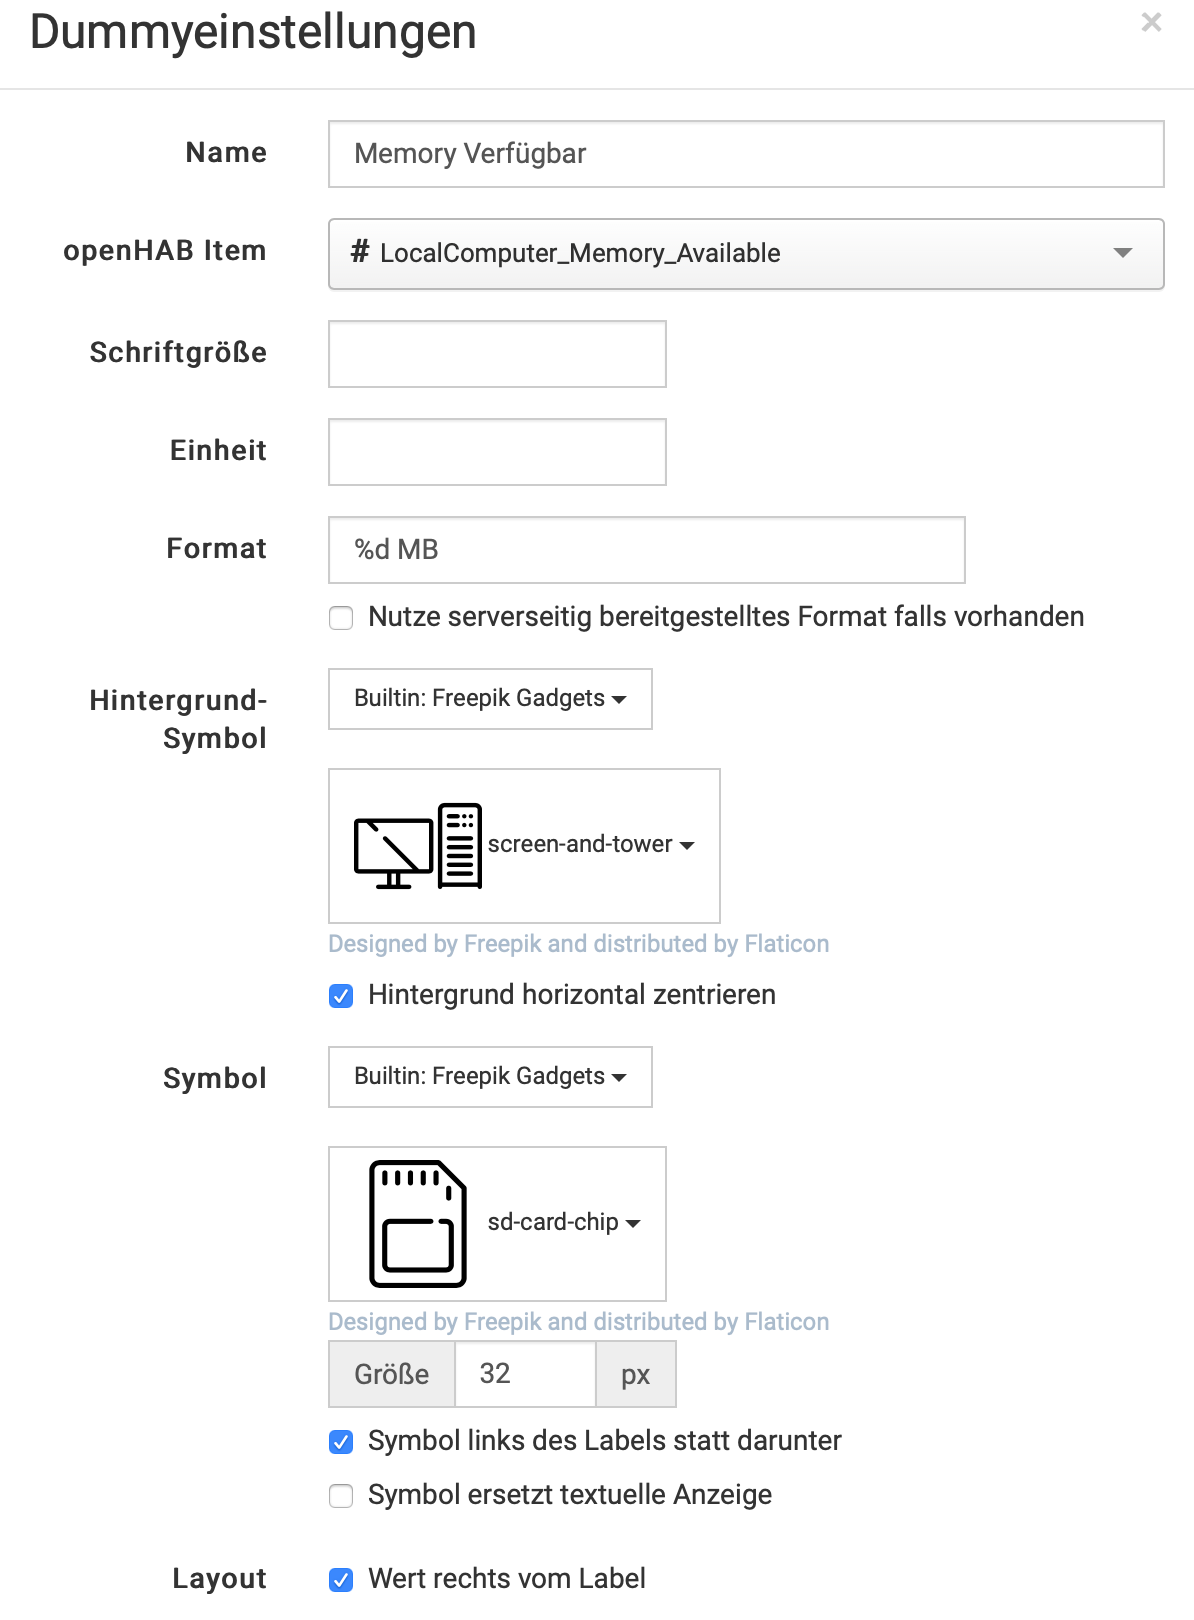
Task: Click the Schriftgröße input field
Action: (x=497, y=354)
